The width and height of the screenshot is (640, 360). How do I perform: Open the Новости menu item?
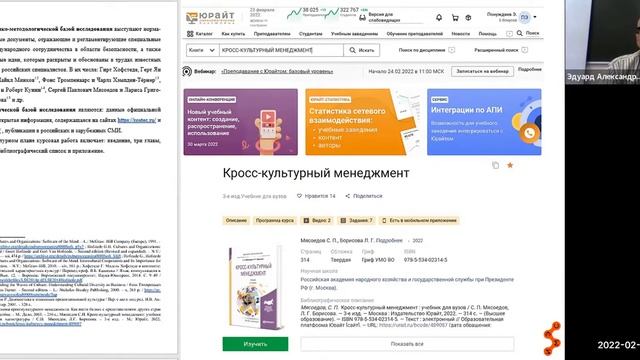pyautogui.click(x=461, y=34)
